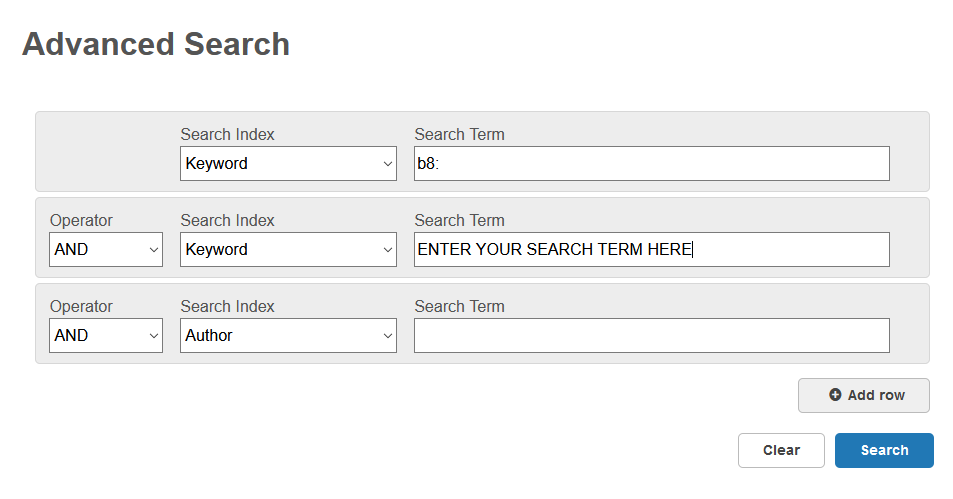
Task: Click the Search Index label in the first row
Action: point(227,134)
